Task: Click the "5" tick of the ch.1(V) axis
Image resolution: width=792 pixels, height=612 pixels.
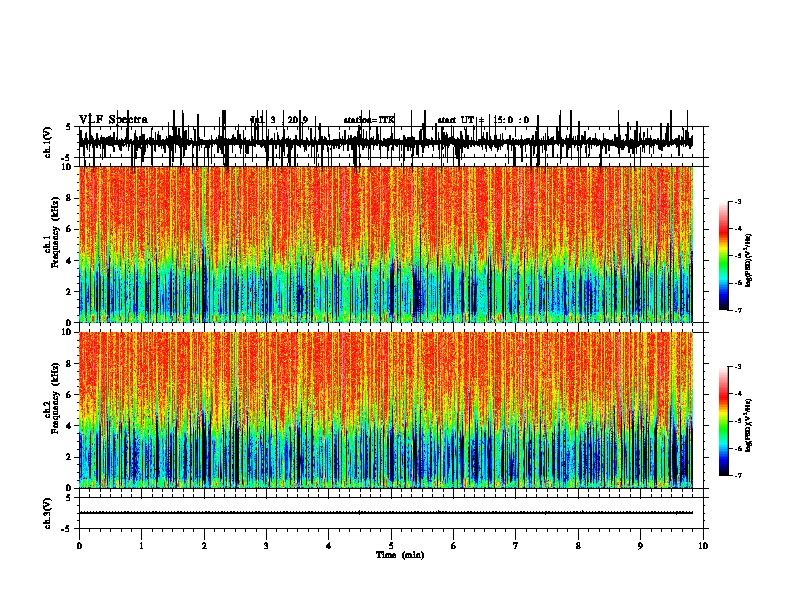Action: click(x=70, y=126)
